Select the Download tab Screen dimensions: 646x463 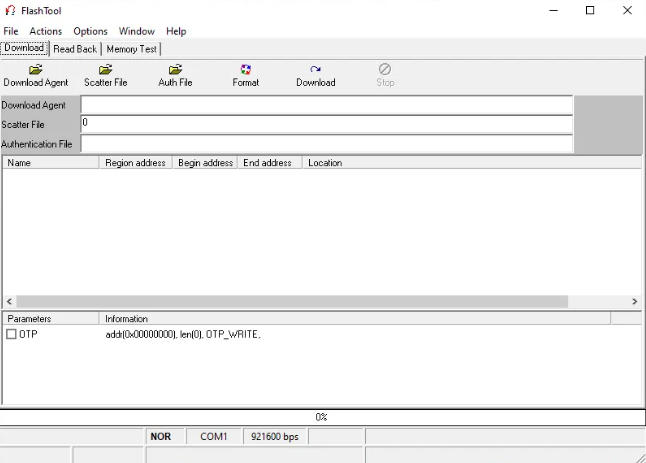[24, 48]
